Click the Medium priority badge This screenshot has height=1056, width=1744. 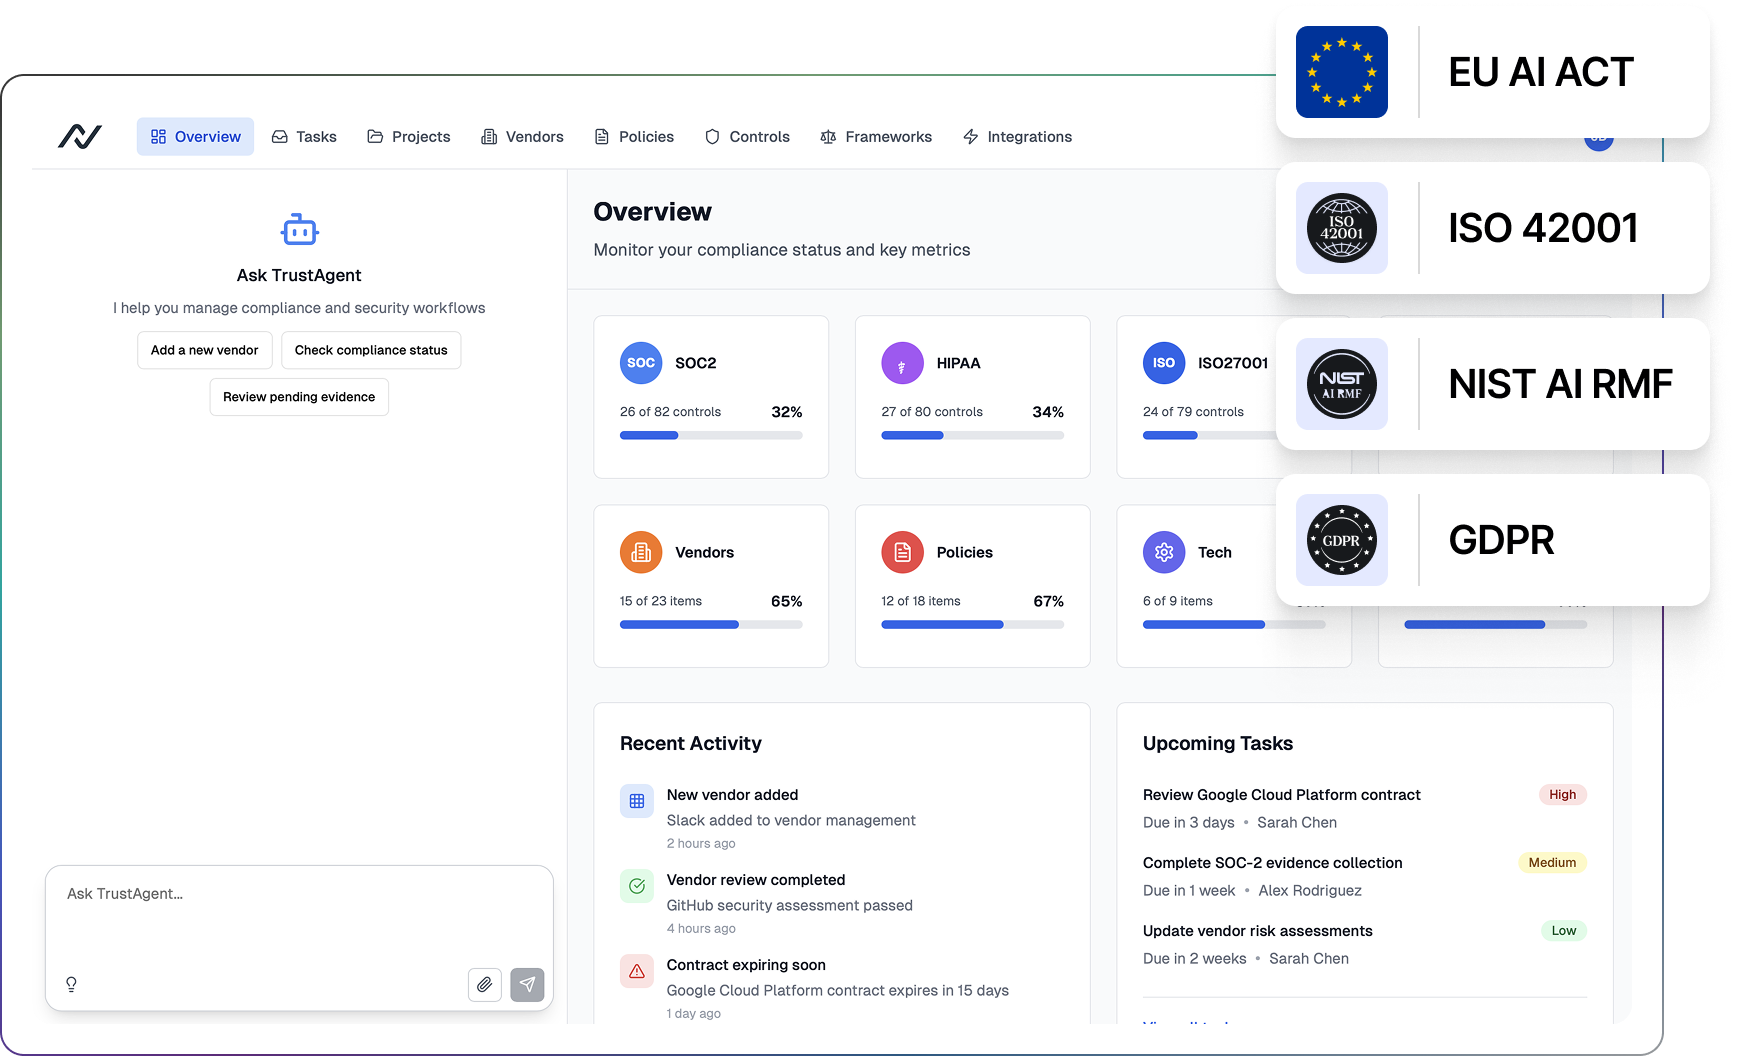pos(1552,863)
